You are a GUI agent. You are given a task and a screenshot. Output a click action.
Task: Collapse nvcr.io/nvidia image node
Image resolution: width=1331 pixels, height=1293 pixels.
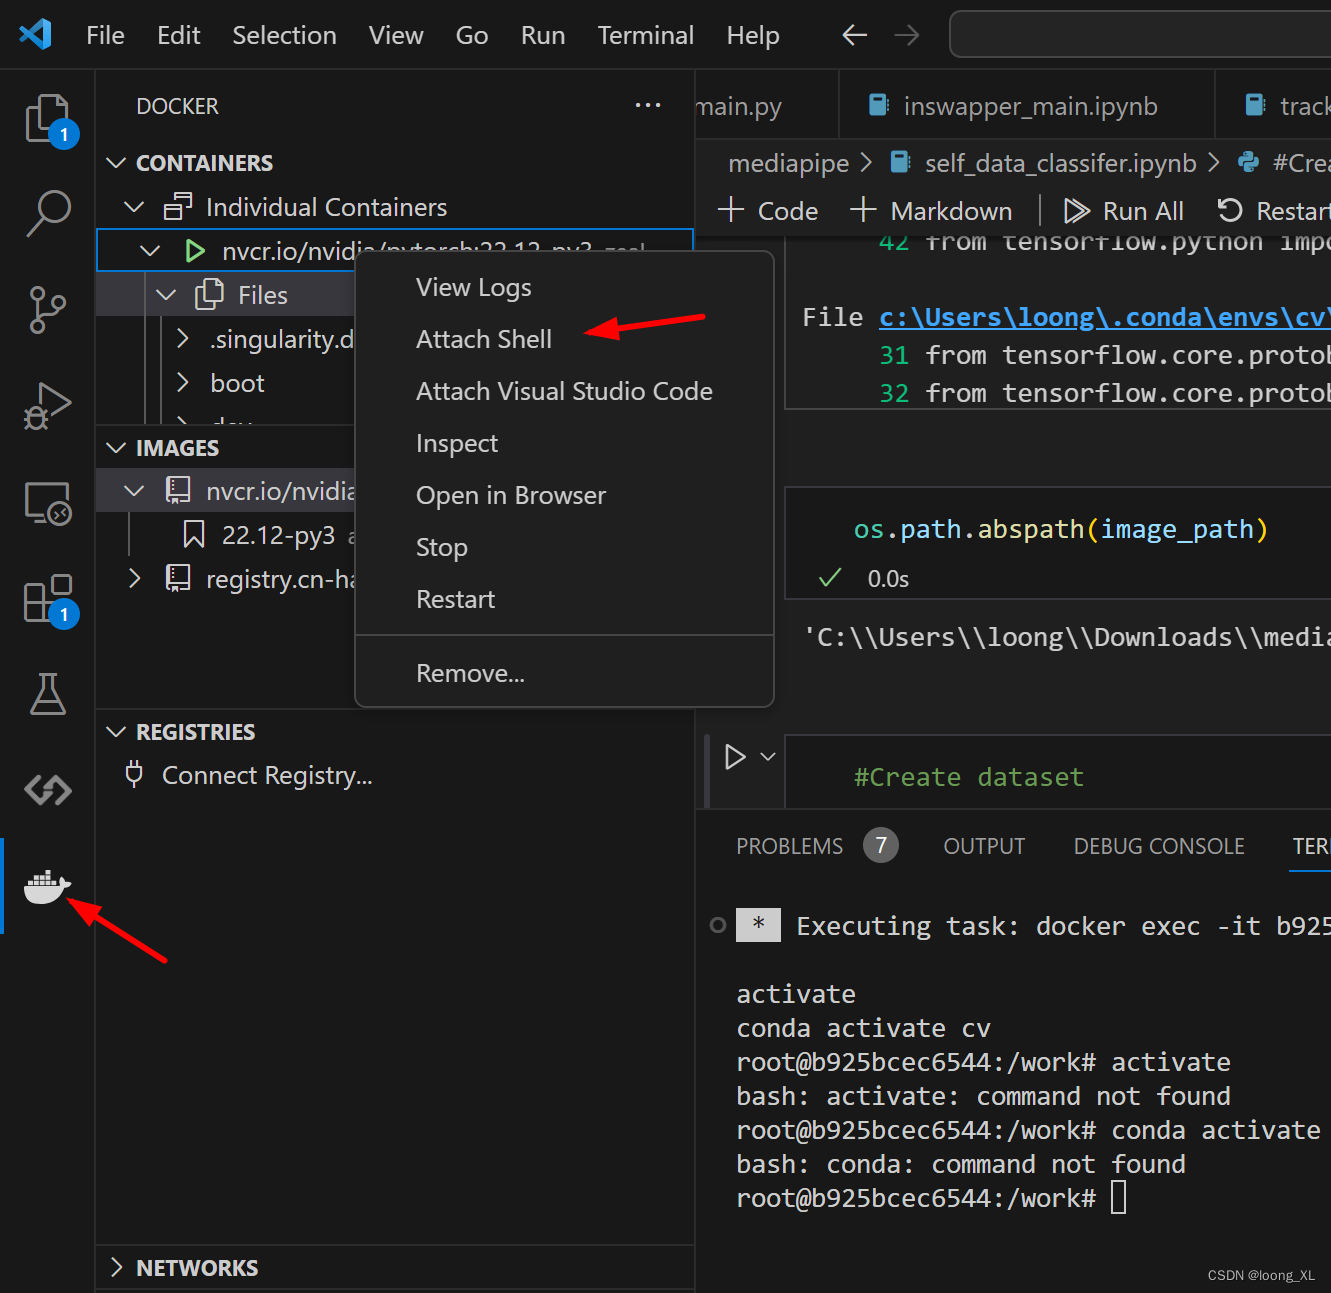[x=134, y=491]
